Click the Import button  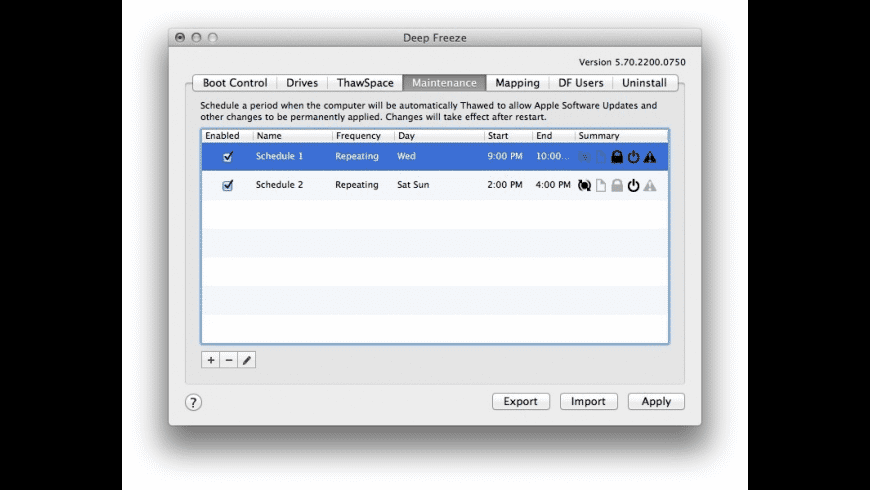tap(588, 401)
